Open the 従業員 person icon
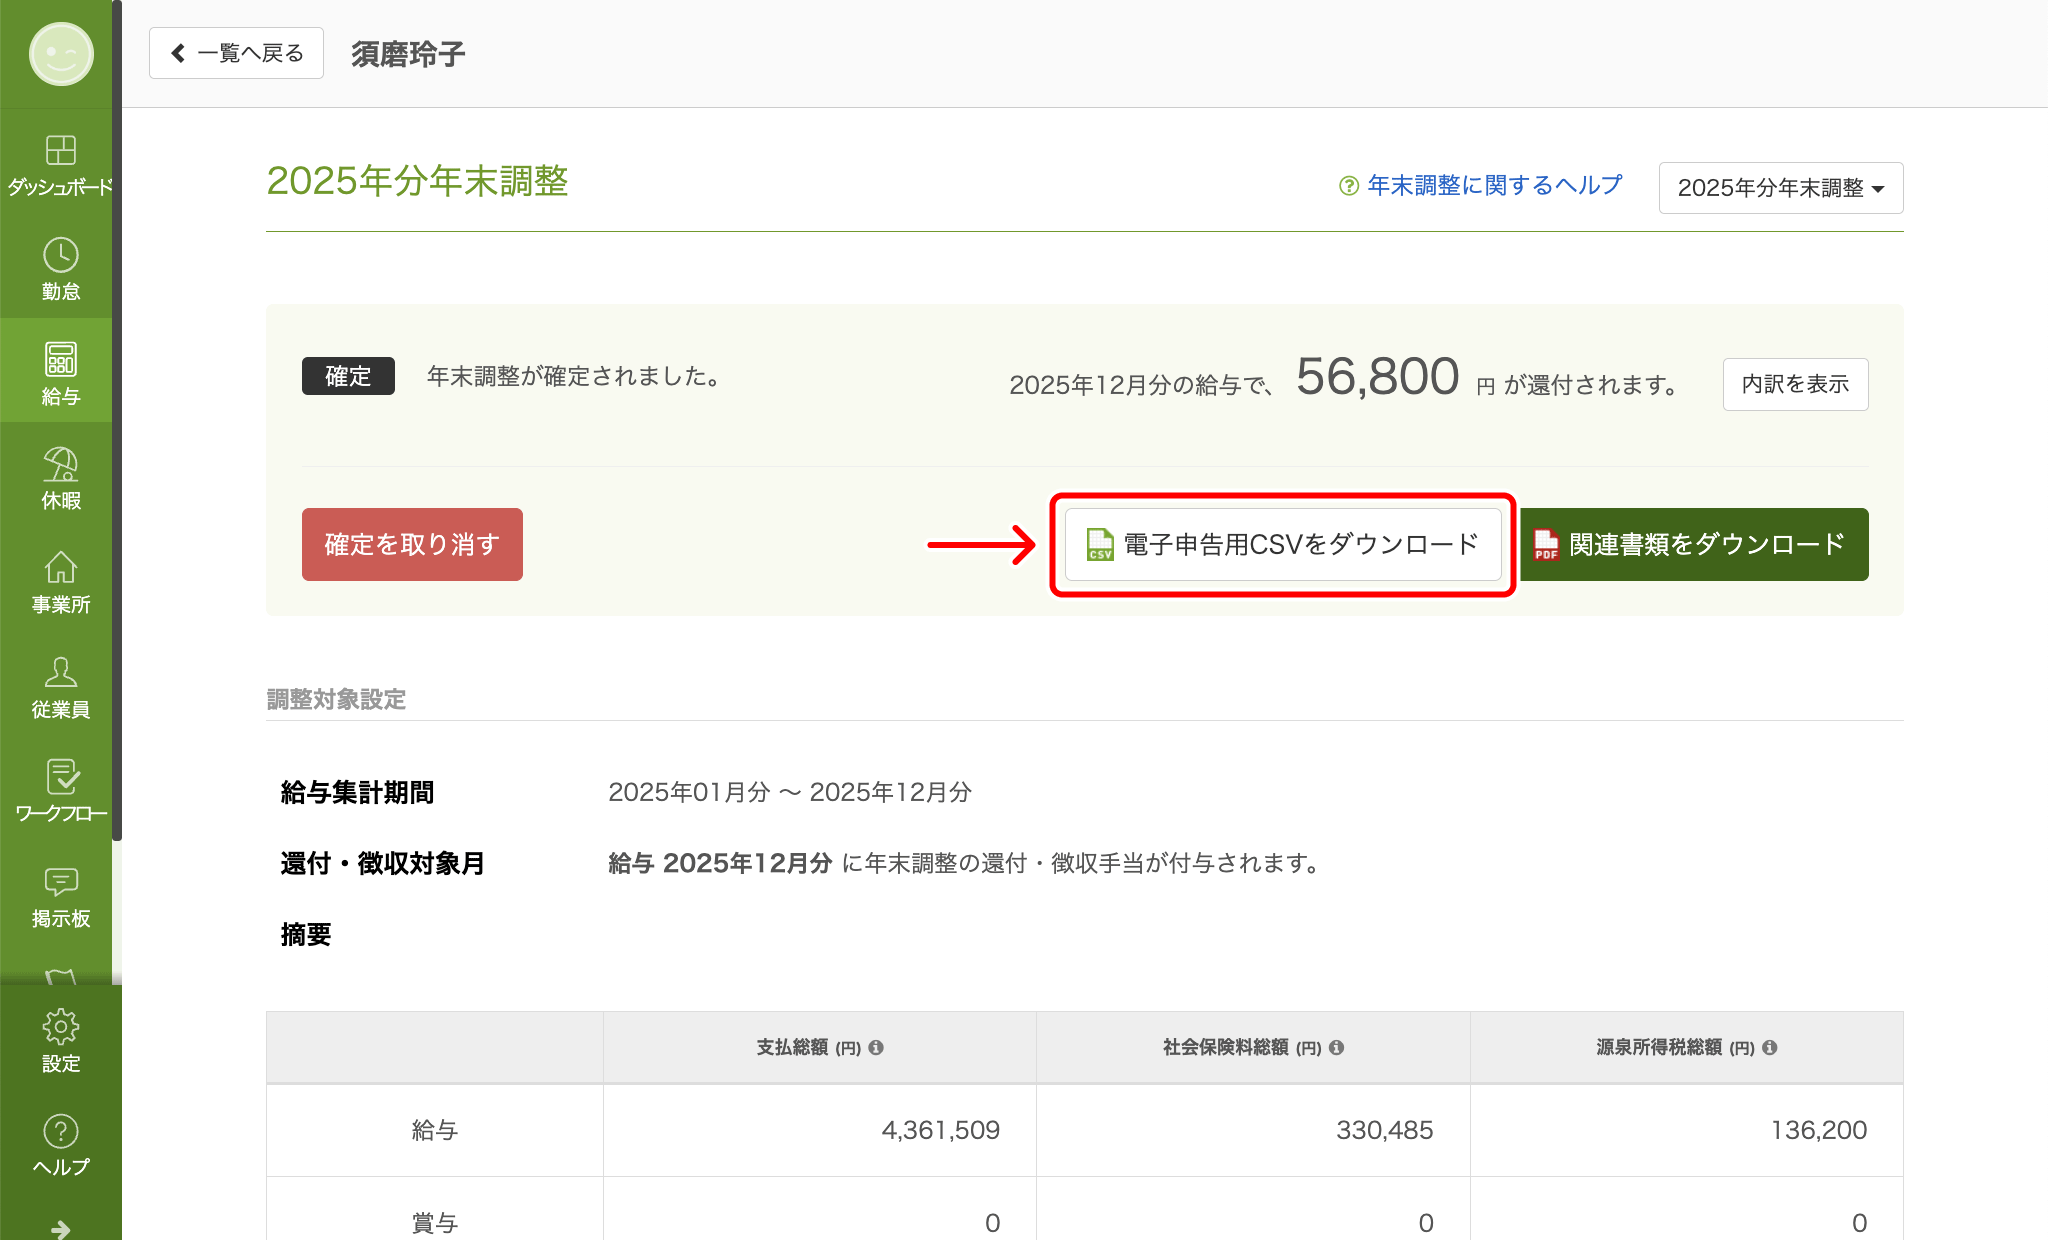The image size is (2048, 1240). [60, 673]
